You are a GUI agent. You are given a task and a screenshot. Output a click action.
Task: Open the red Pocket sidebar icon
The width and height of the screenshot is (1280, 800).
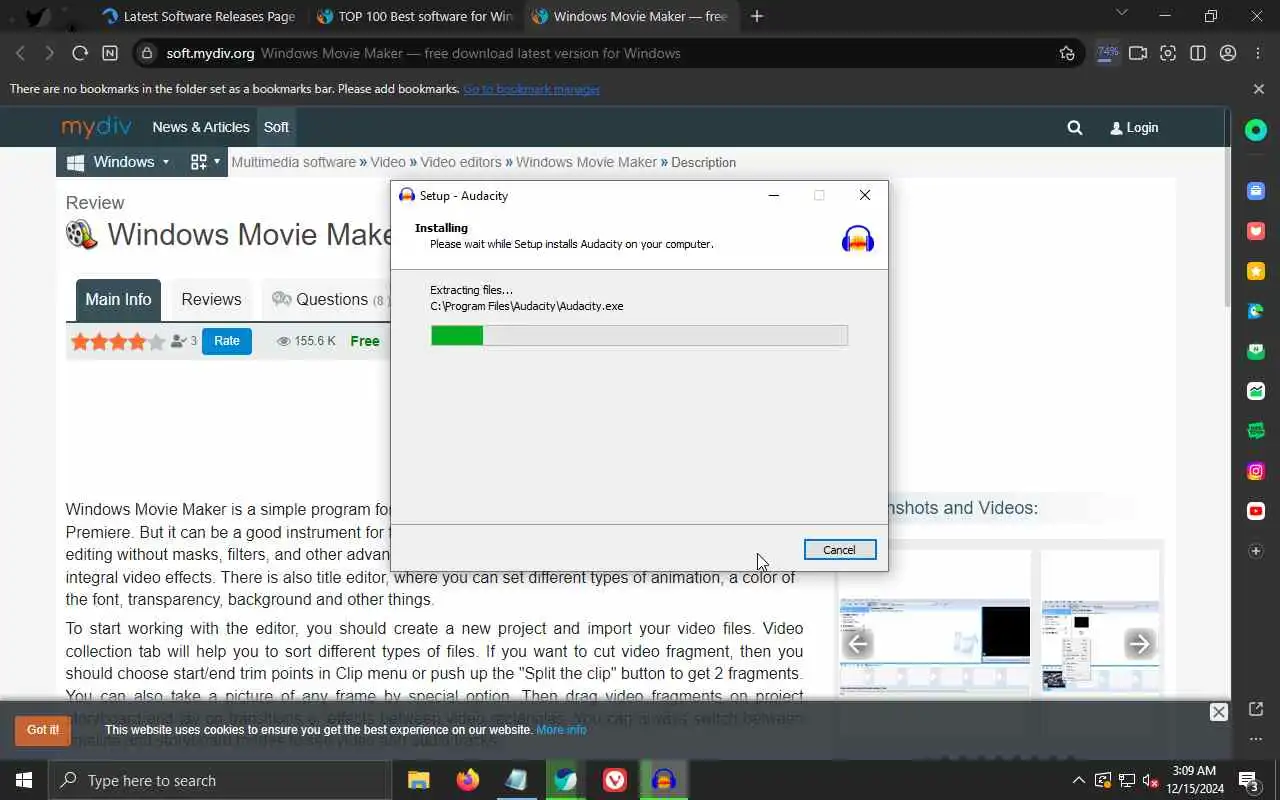1256,231
